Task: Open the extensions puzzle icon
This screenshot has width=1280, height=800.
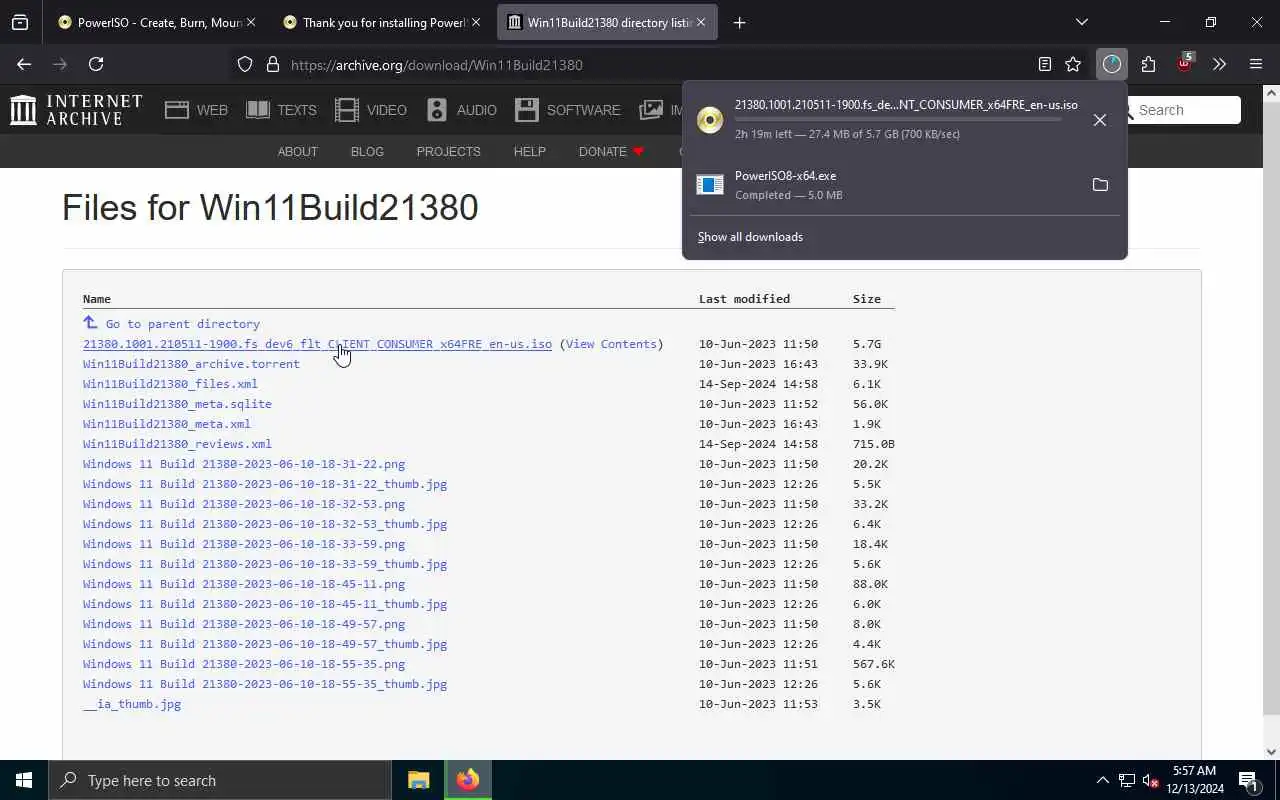Action: 1148,64
